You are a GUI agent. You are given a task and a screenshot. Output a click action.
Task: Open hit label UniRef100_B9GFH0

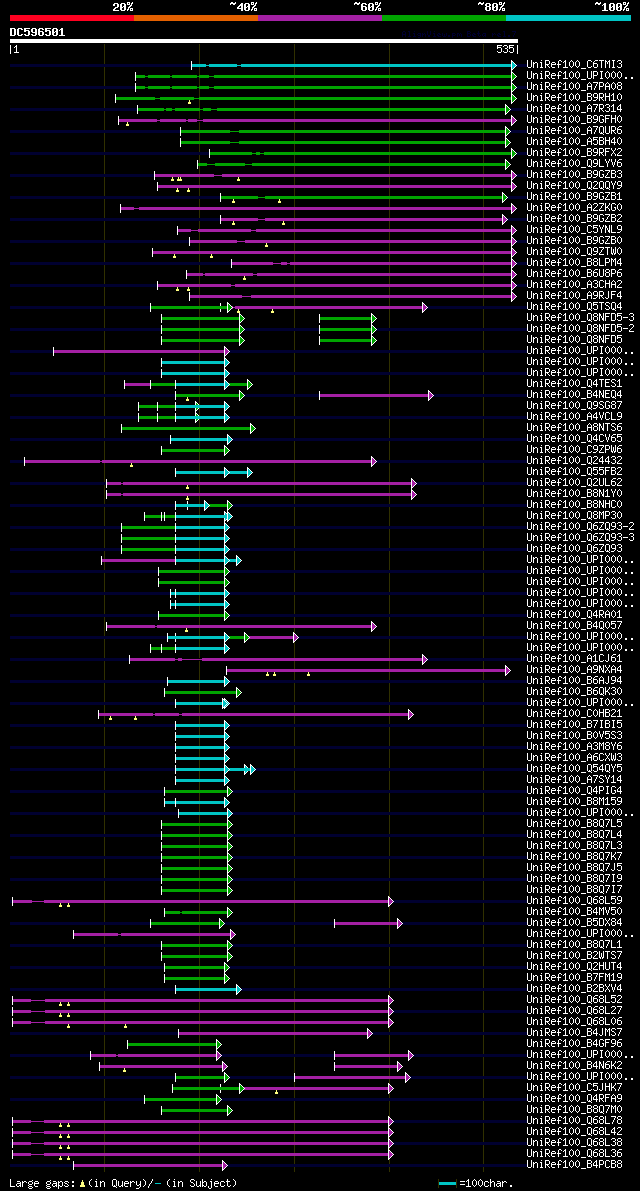pyautogui.click(x=574, y=120)
